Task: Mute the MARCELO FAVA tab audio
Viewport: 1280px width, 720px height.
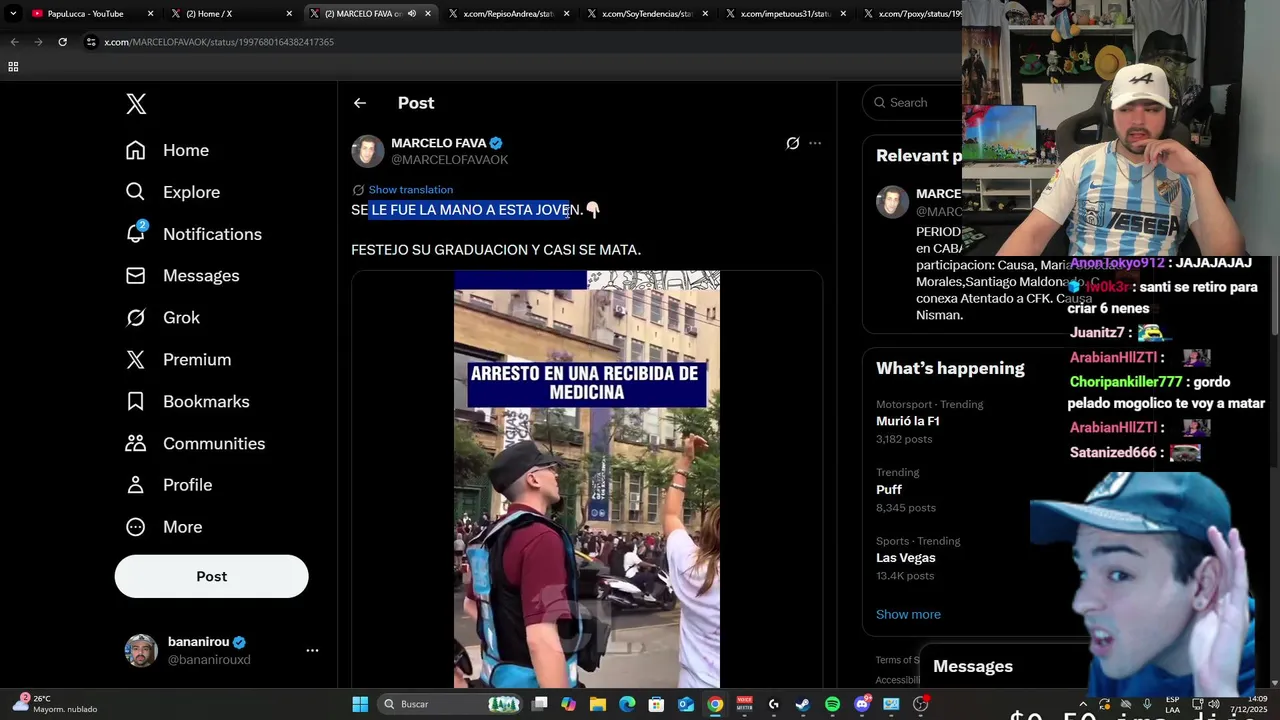Action: click(x=412, y=14)
